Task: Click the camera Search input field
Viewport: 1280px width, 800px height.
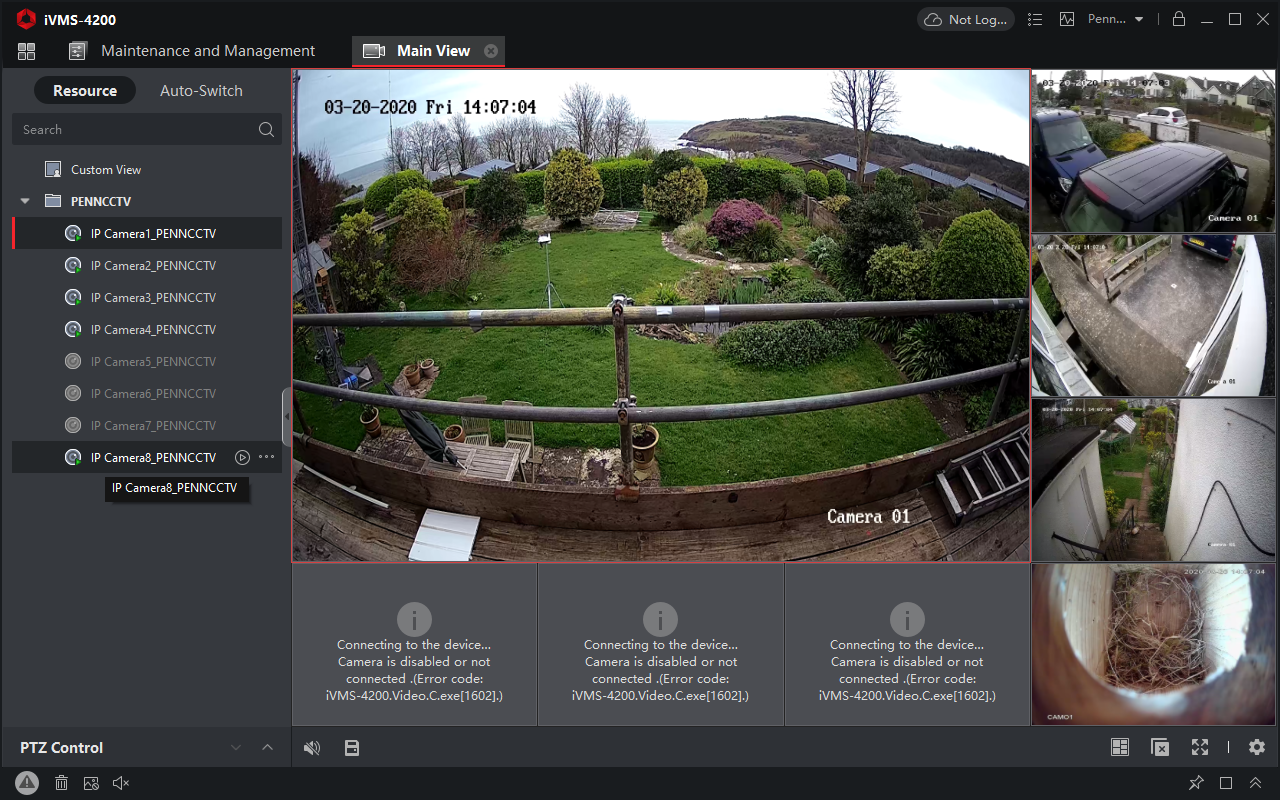Action: point(135,129)
